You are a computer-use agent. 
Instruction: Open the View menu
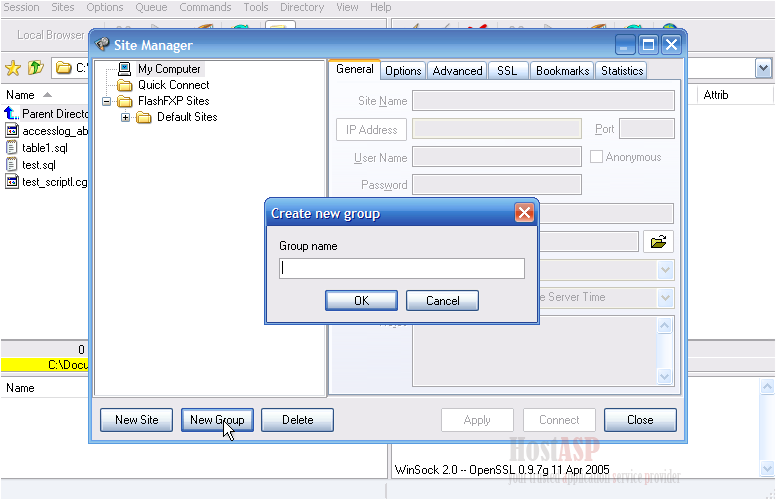click(347, 7)
